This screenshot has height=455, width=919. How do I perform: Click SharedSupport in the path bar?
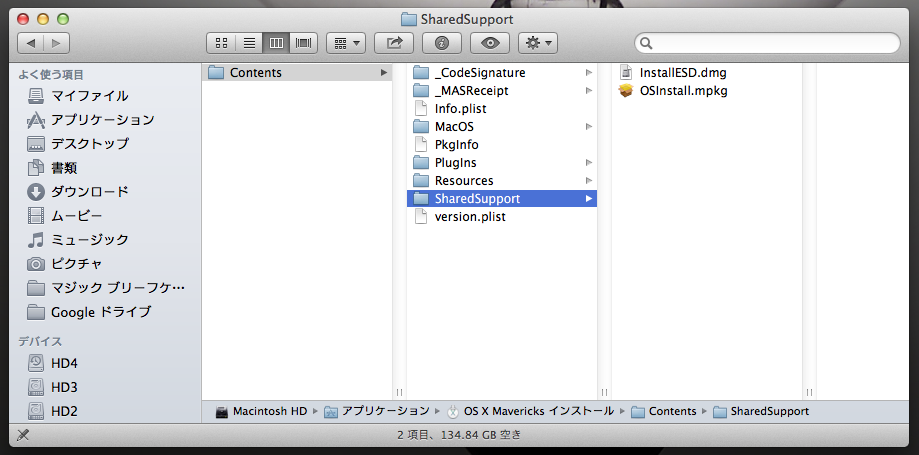pyautogui.click(x=761, y=412)
